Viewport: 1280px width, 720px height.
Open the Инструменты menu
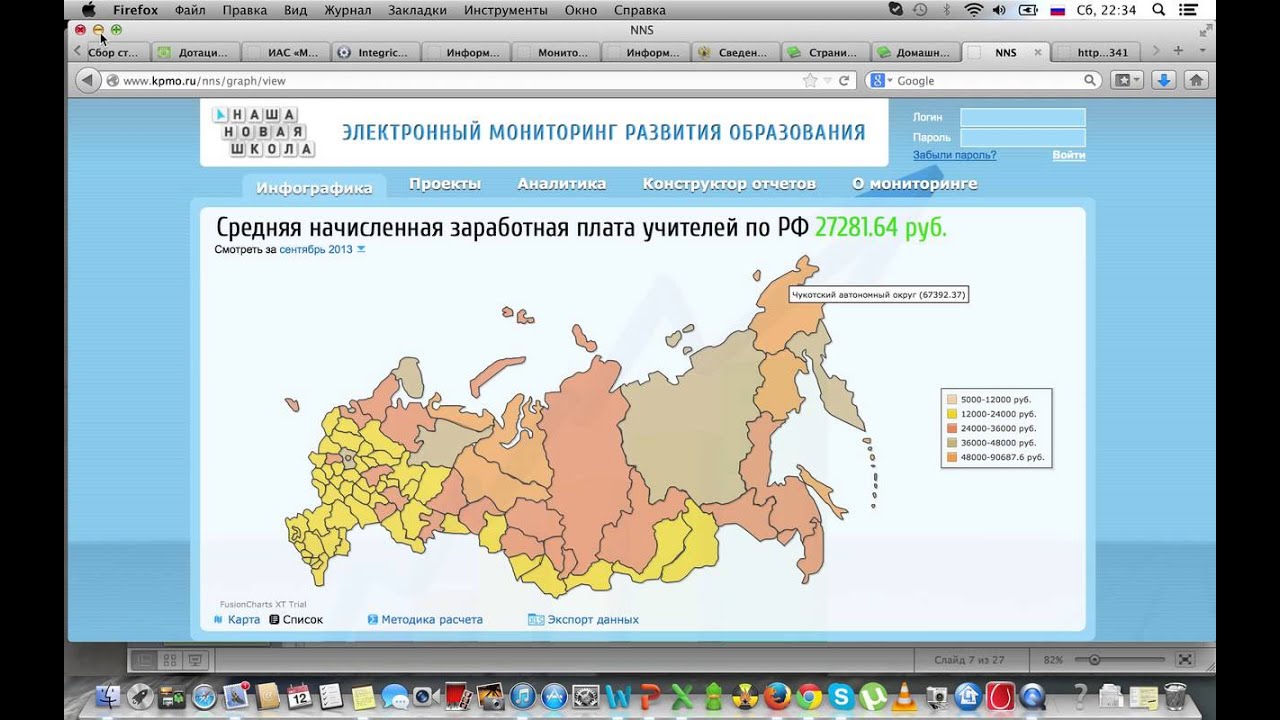(x=506, y=10)
